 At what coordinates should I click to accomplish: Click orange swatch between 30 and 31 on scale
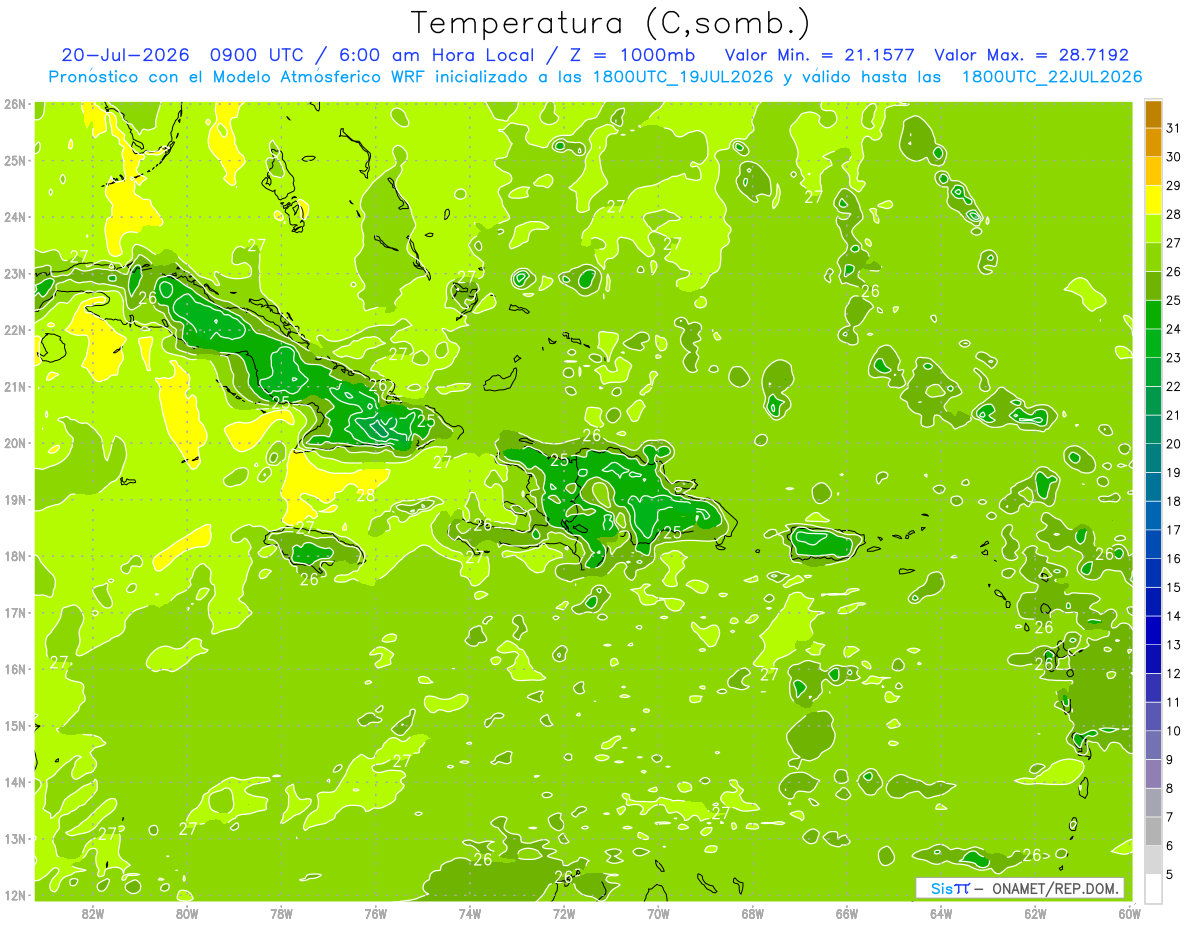(1153, 143)
